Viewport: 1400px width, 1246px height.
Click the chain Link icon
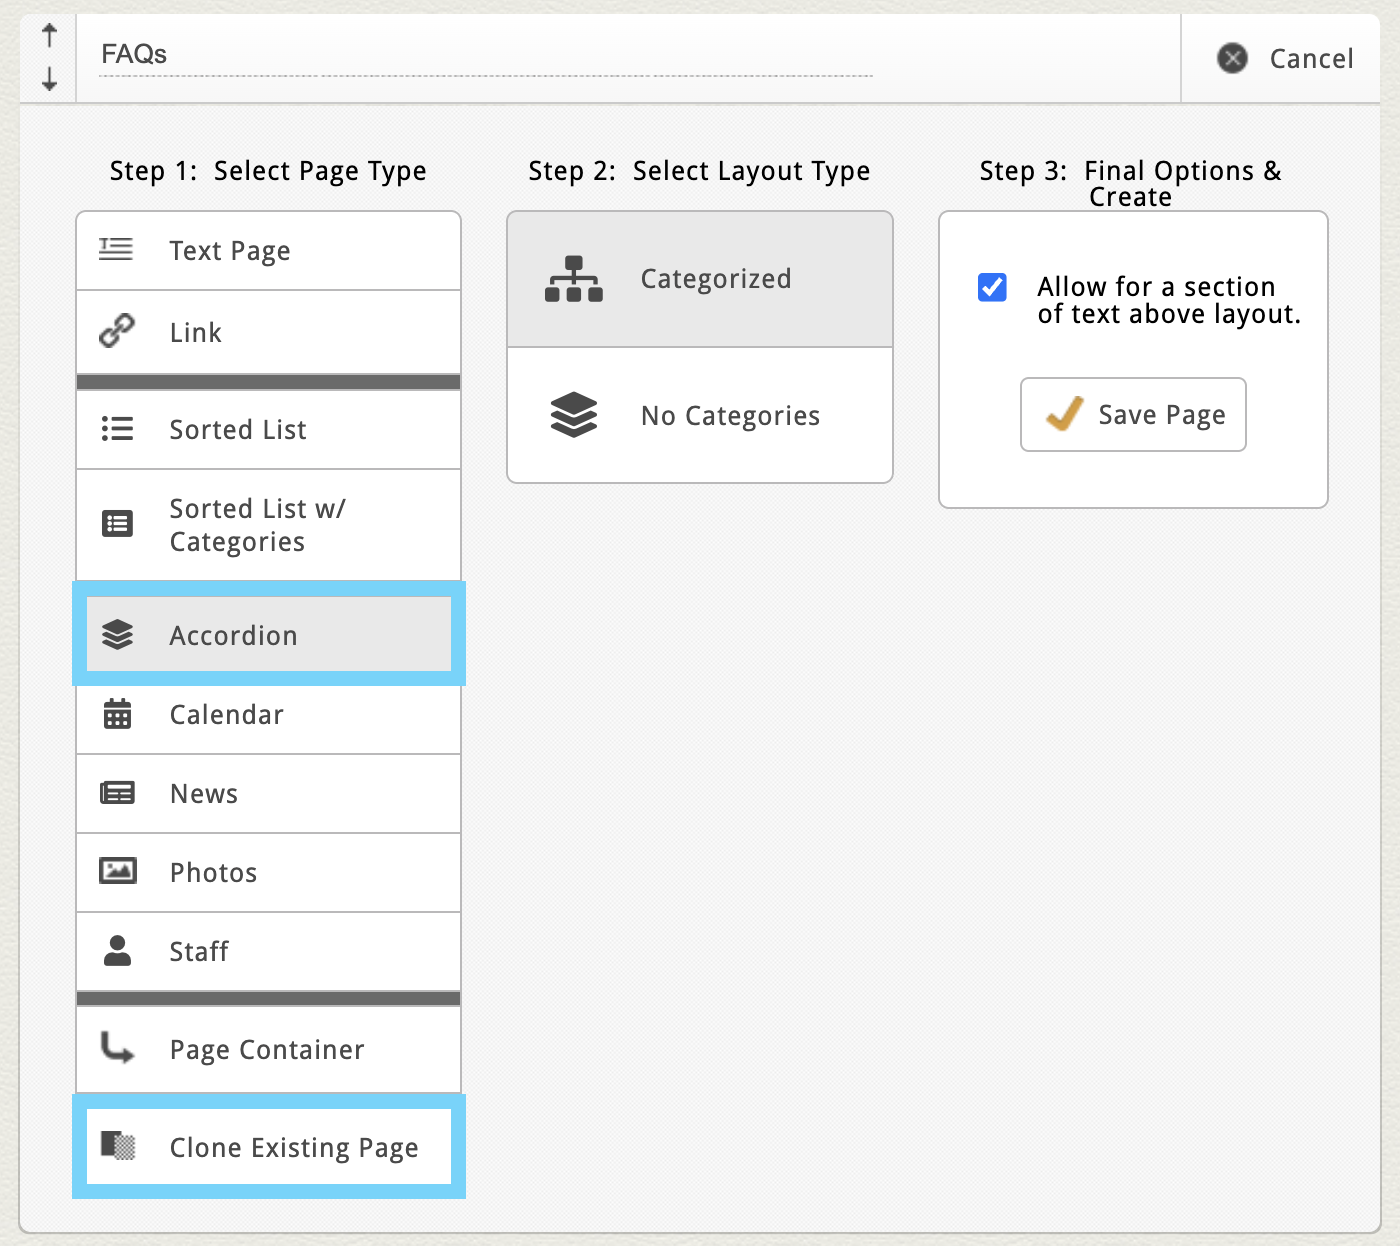tap(117, 330)
